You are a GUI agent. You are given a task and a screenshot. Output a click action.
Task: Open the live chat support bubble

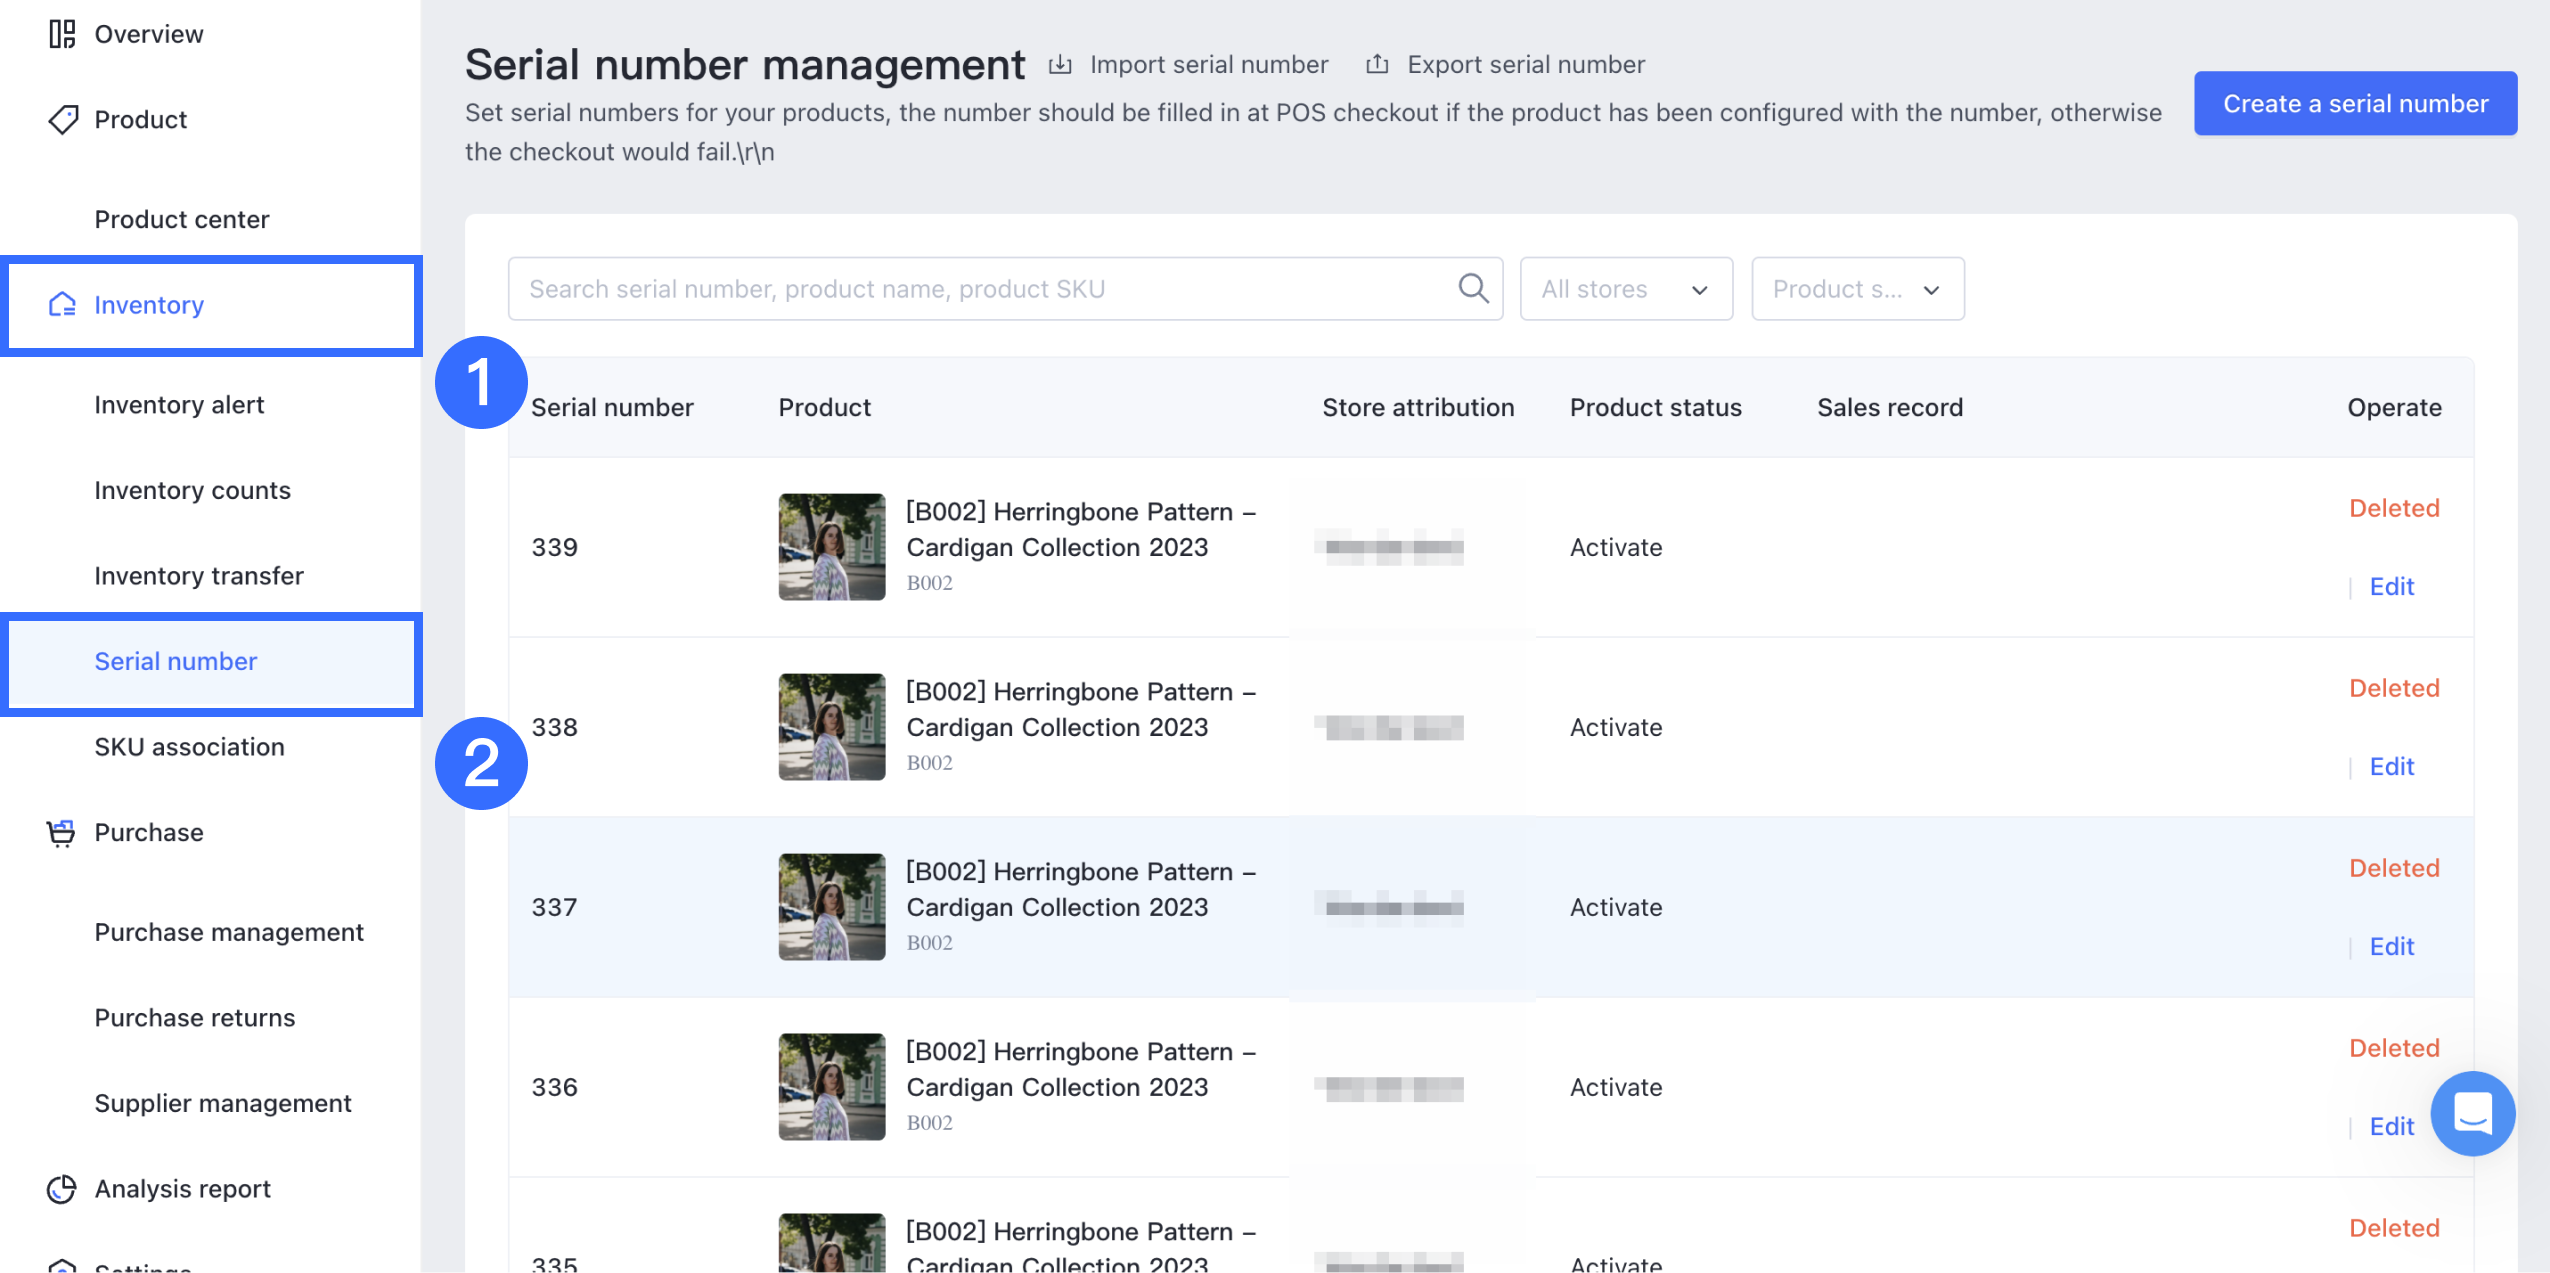[2472, 1113]
